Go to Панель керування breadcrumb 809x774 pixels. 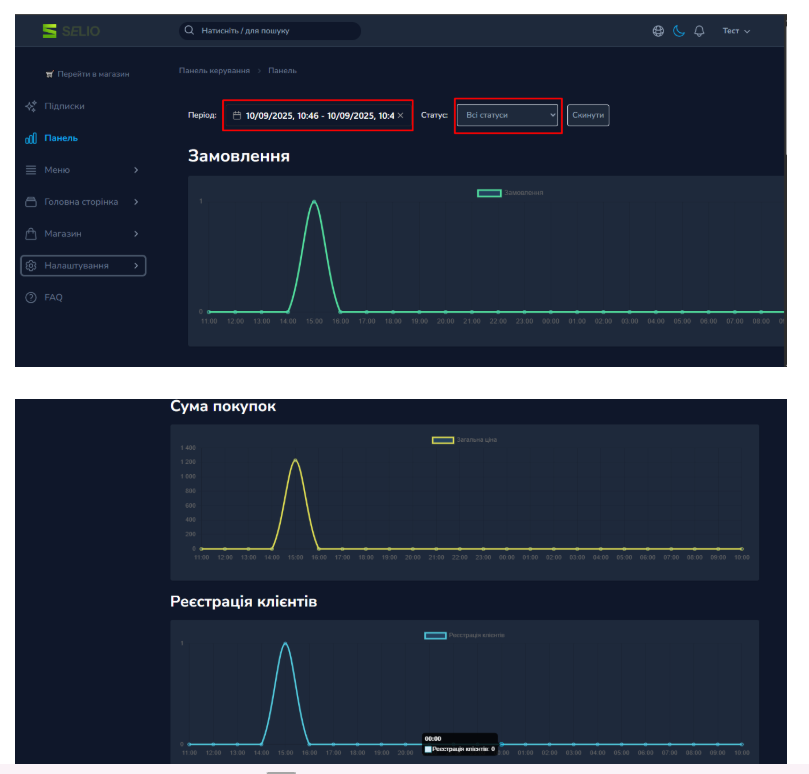pos(214,71)
